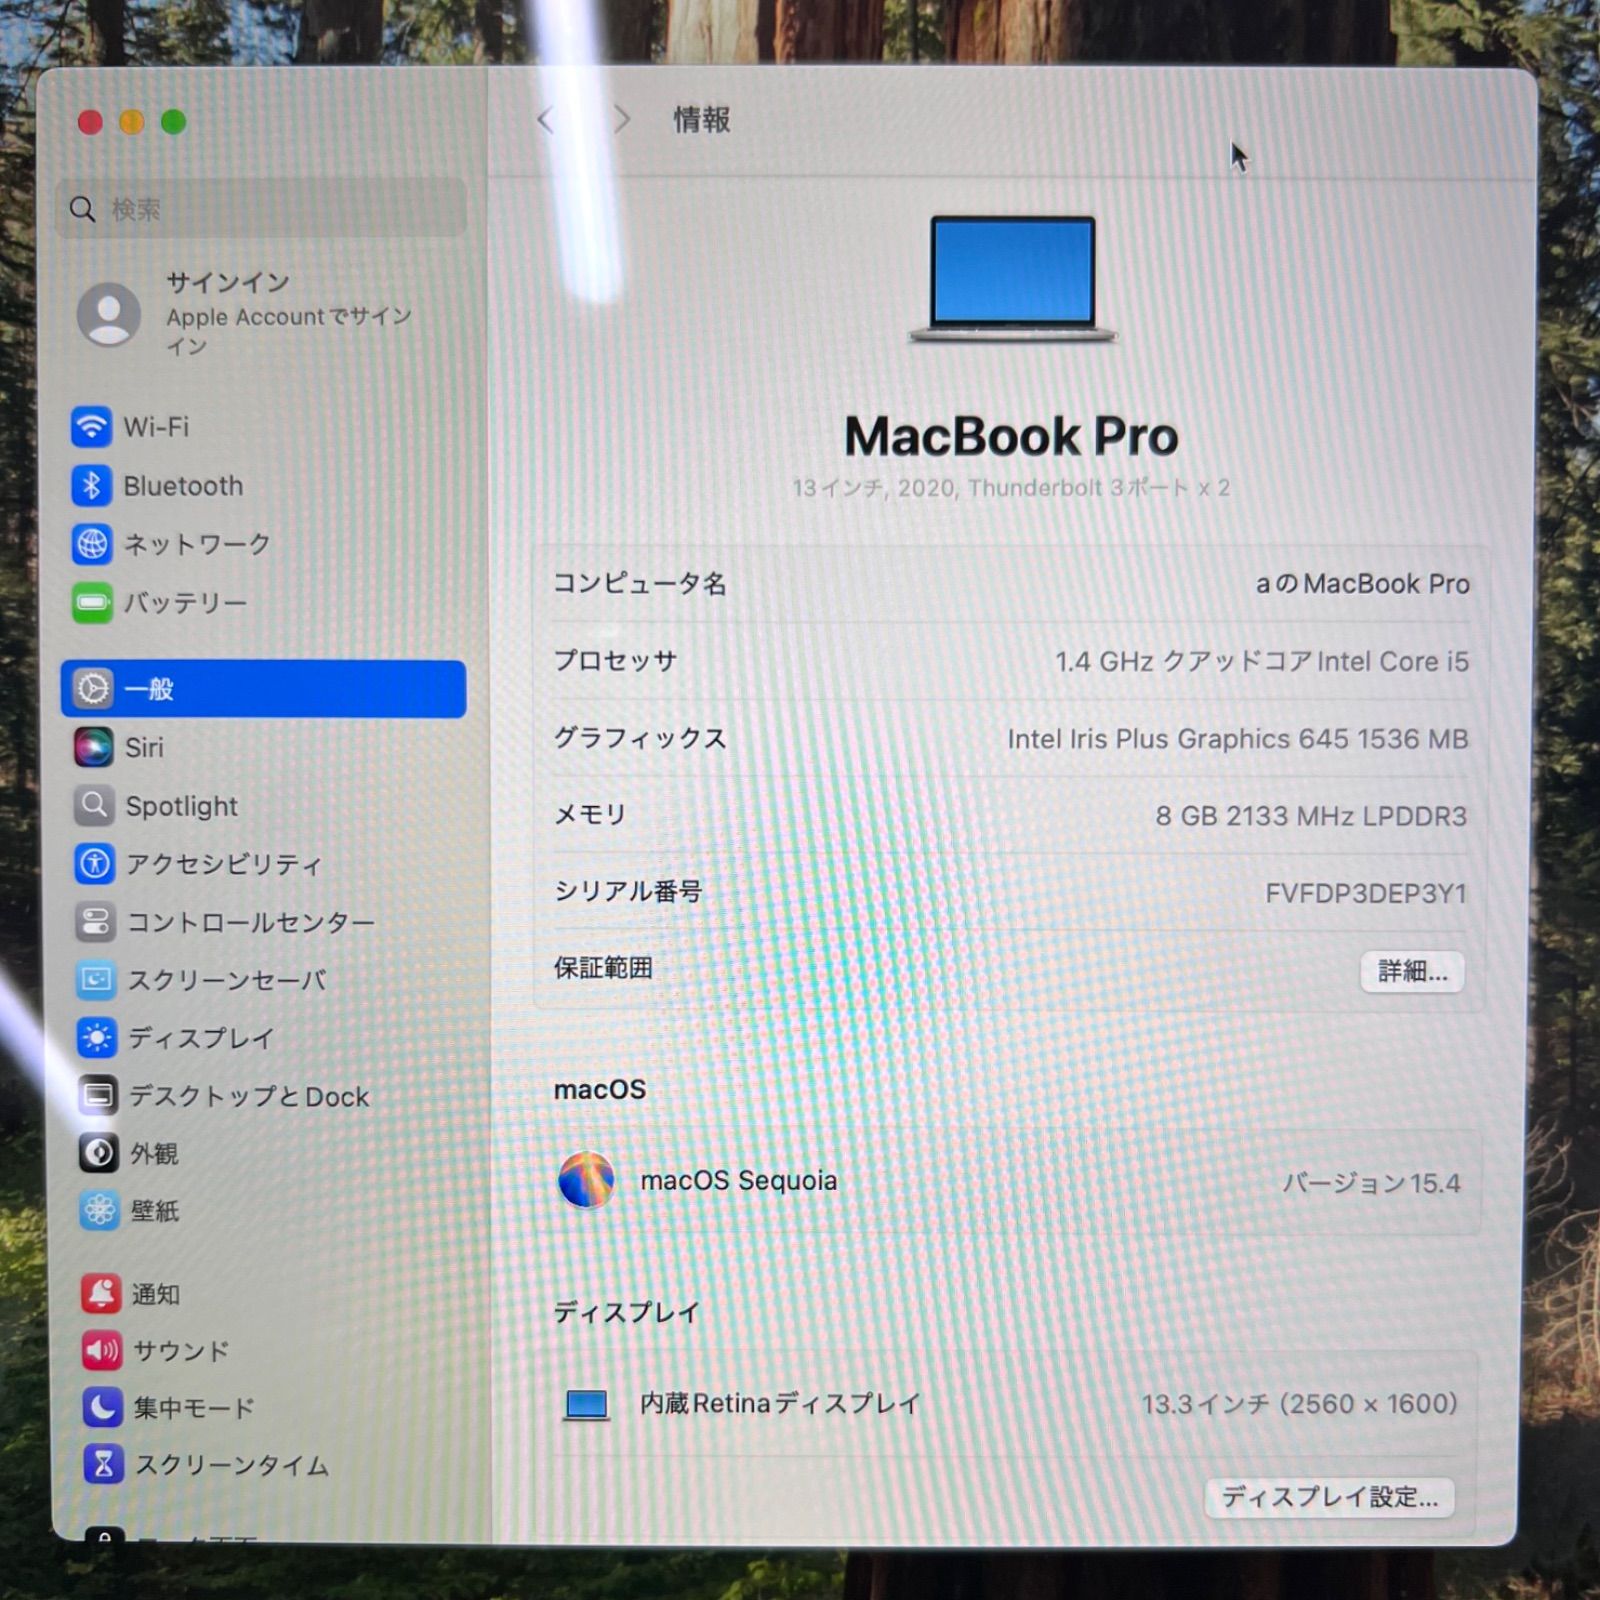This screenshot has height=1600, width=1600.
Task: Close the window with the red button
Action: (90, 122)
